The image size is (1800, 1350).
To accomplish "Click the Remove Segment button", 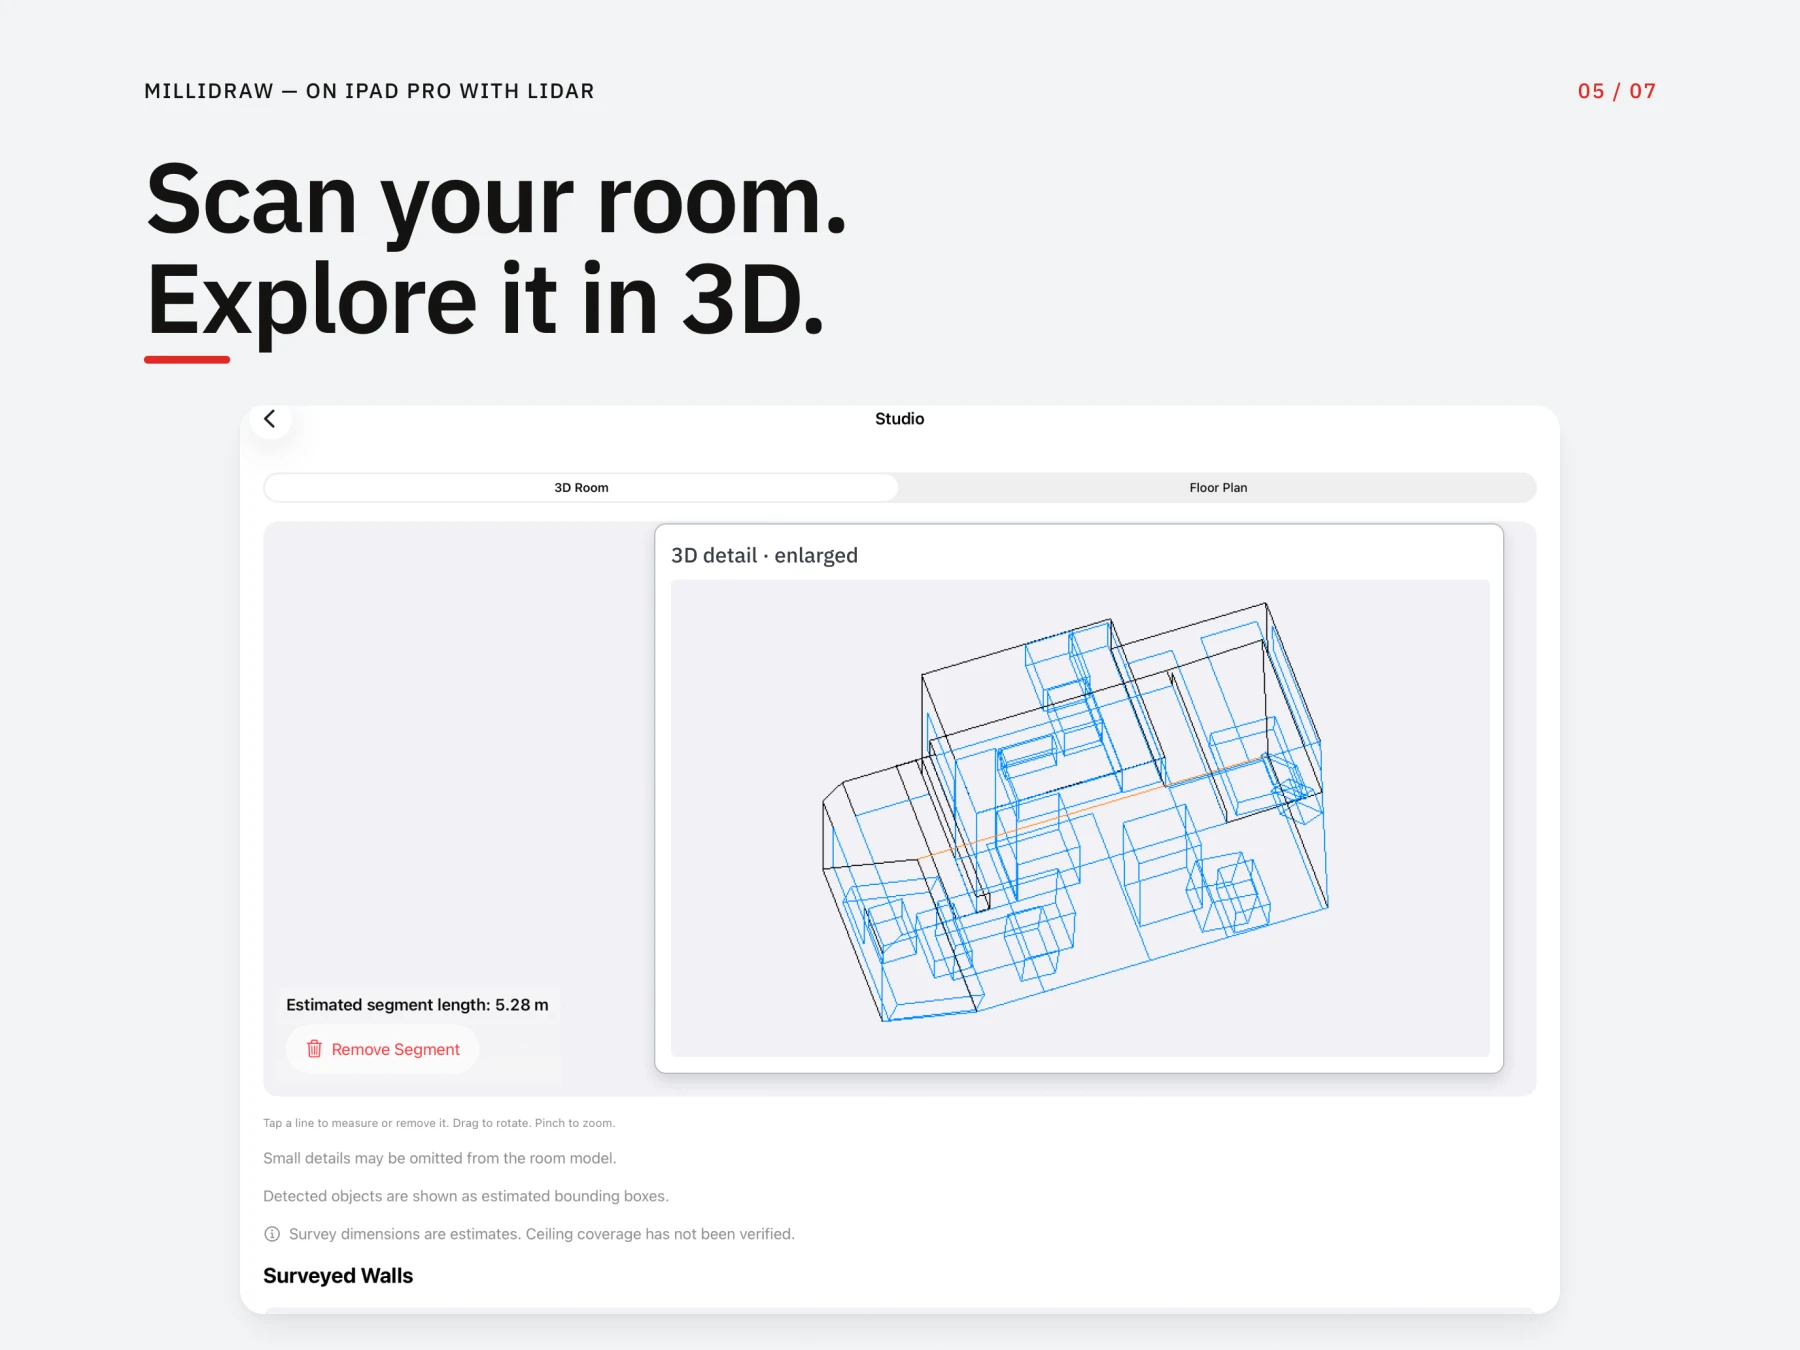I will click(383, 1049).
